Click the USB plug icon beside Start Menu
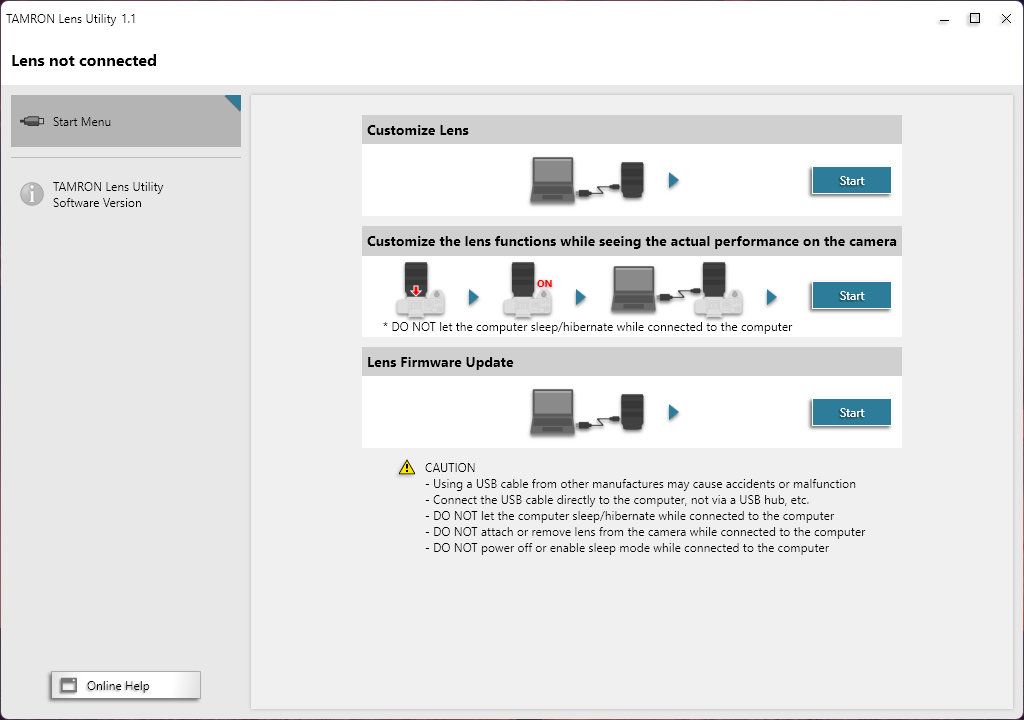 click(32, 121)
